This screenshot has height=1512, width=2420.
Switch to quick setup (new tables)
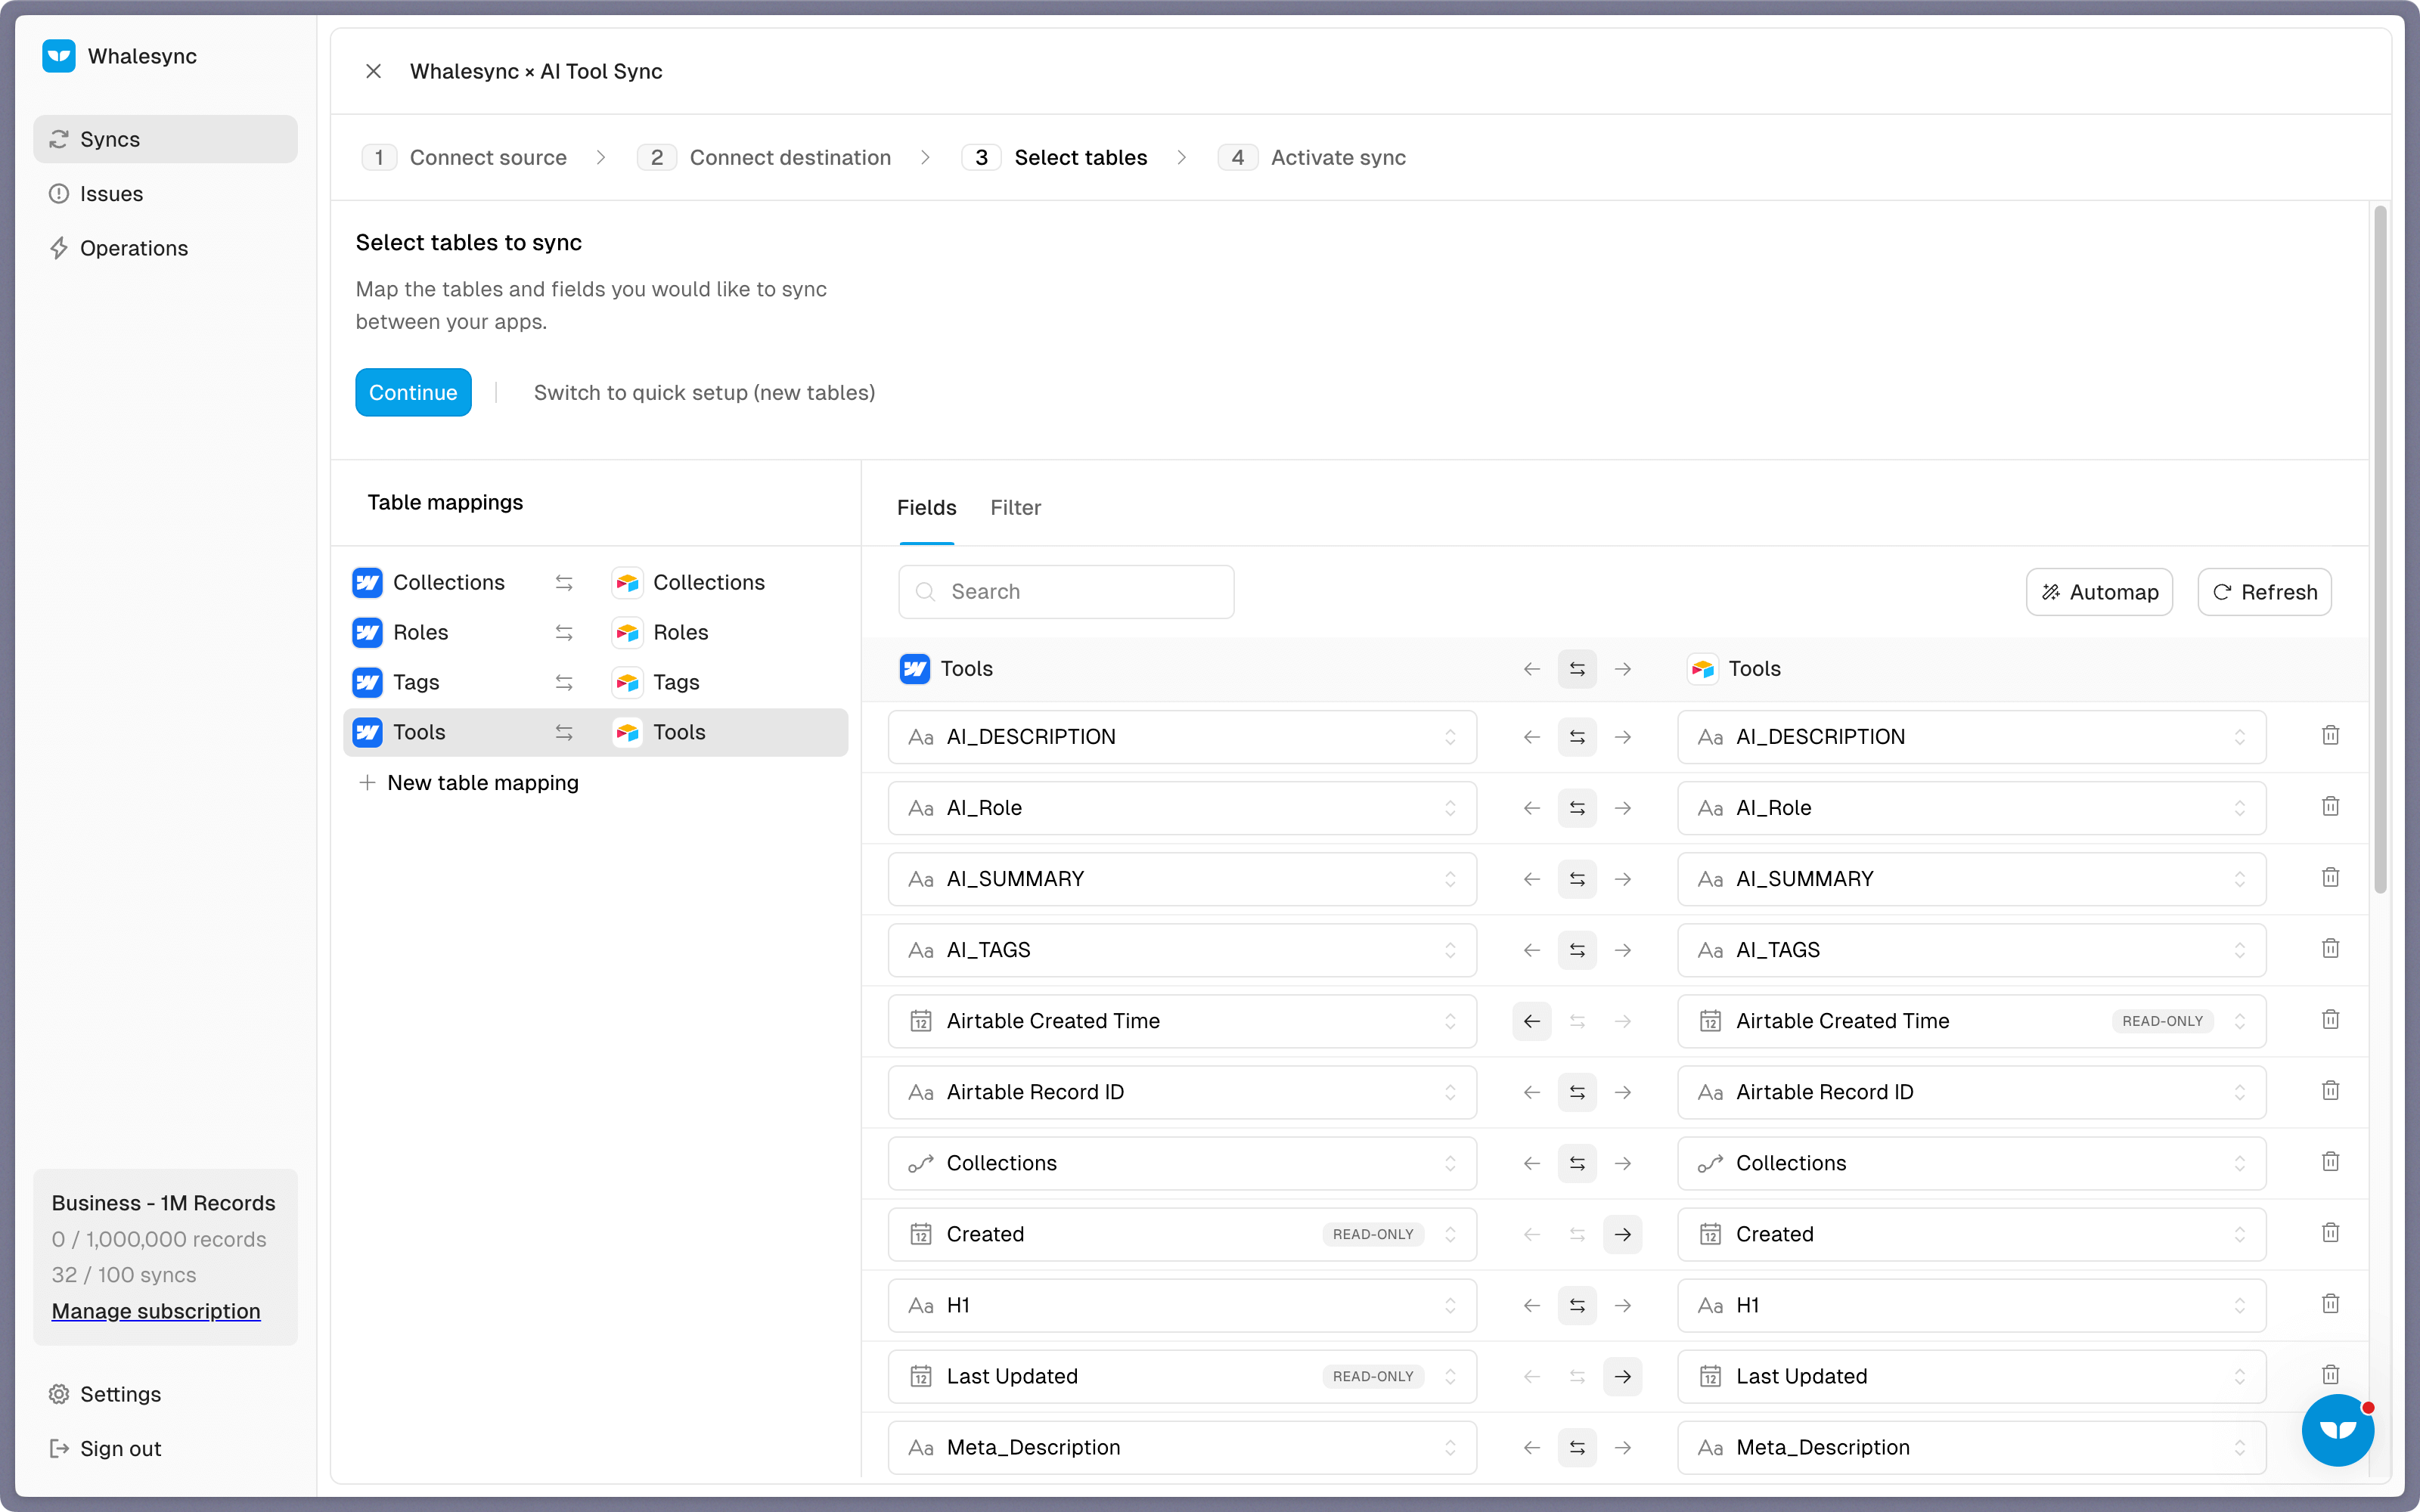click(704, 393)
